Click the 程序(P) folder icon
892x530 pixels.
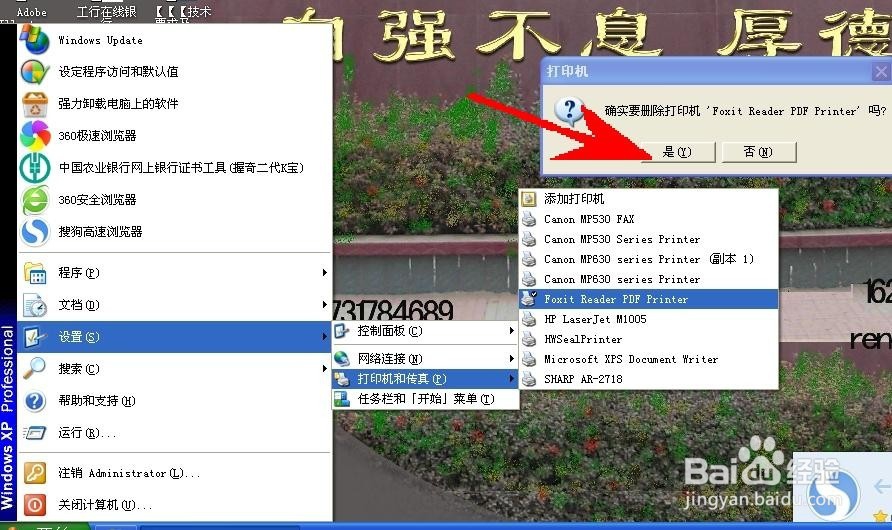point(35,273)
